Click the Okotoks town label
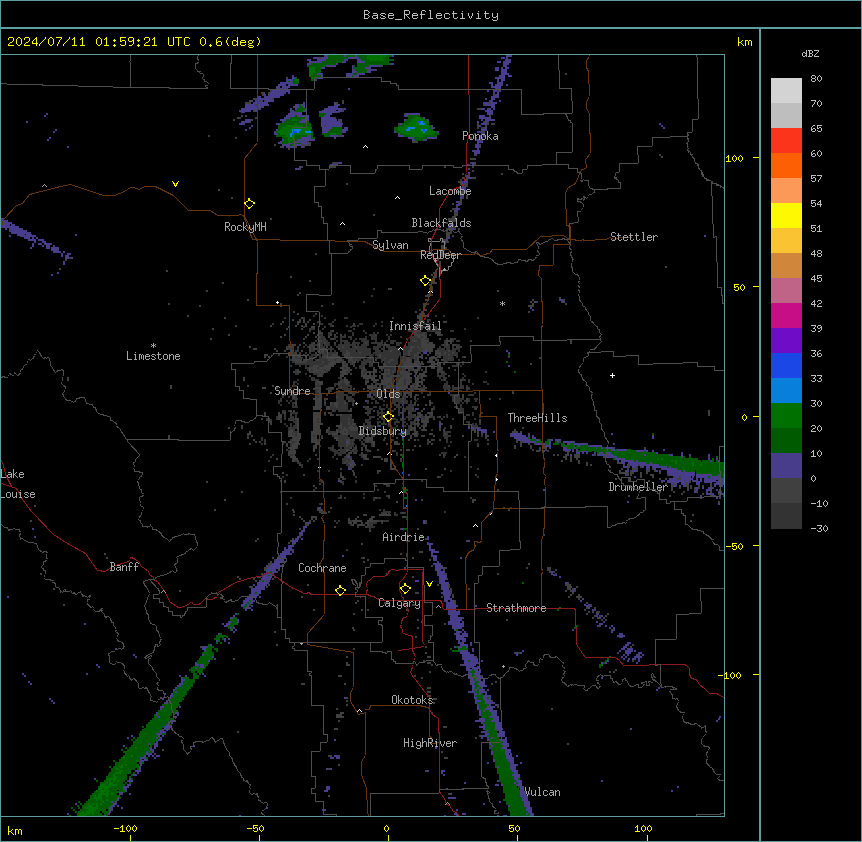This screenshot has height=842, width=862. point(412,700)
